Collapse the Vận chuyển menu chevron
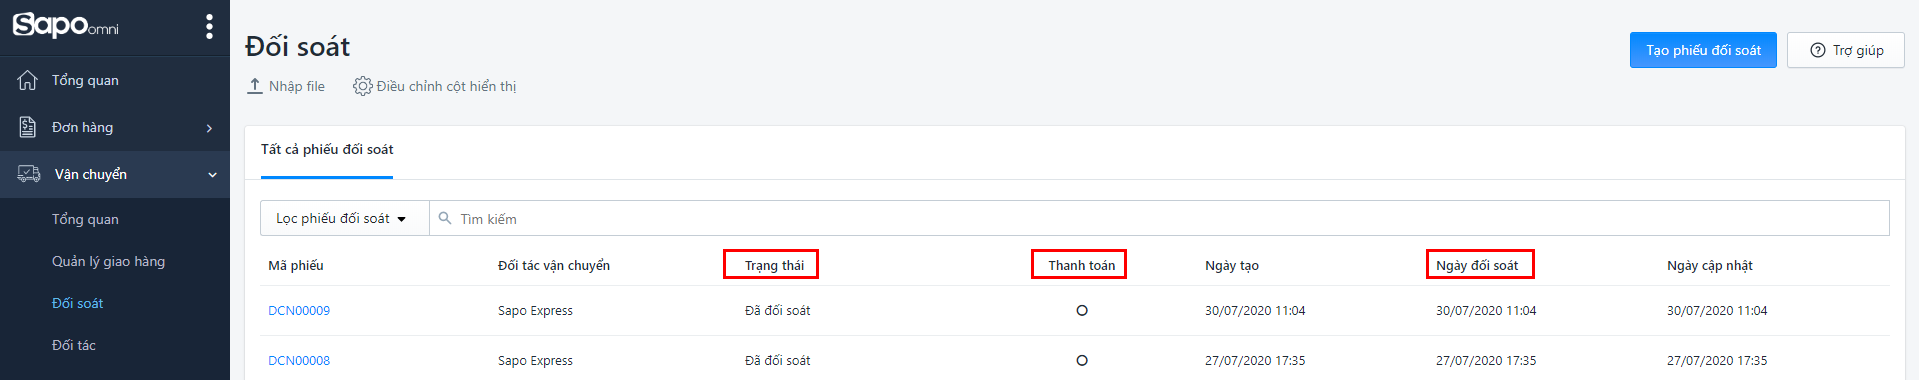The width and height of the screenshot is (1919, 380). pos(212,175)
